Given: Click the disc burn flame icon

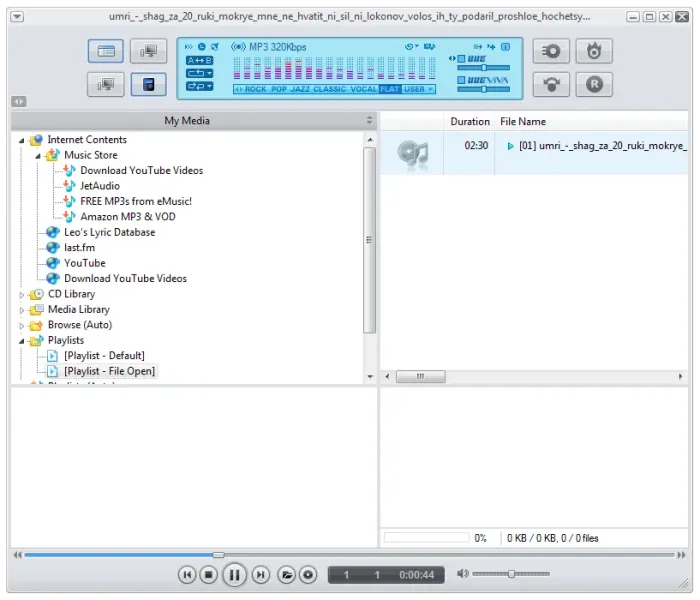Looking at the screenshot, I should pyautogui.click(x=594, y=51).
